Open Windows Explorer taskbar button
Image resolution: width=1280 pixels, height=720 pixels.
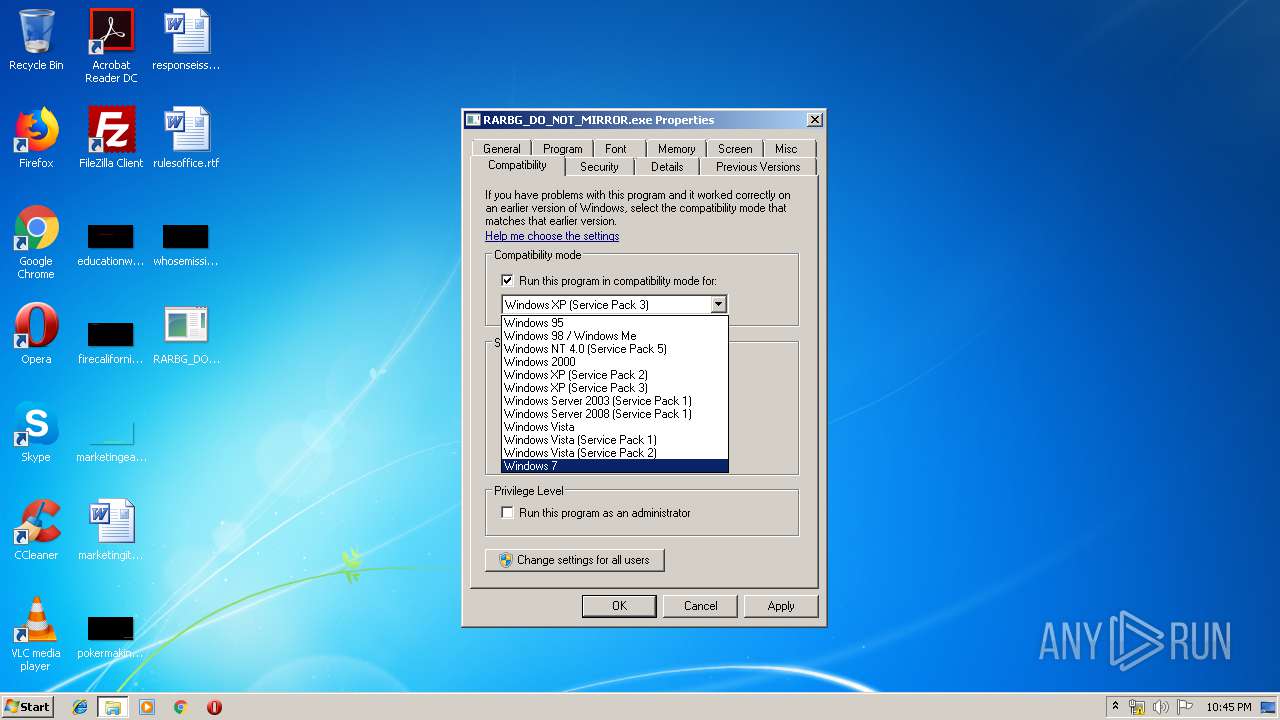pos(113,707)
